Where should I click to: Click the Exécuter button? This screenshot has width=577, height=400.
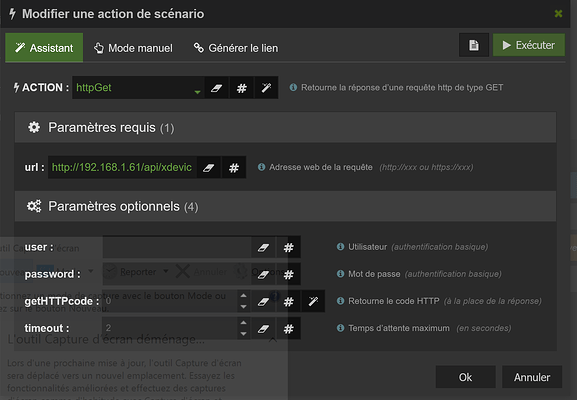tap(529, 45)
